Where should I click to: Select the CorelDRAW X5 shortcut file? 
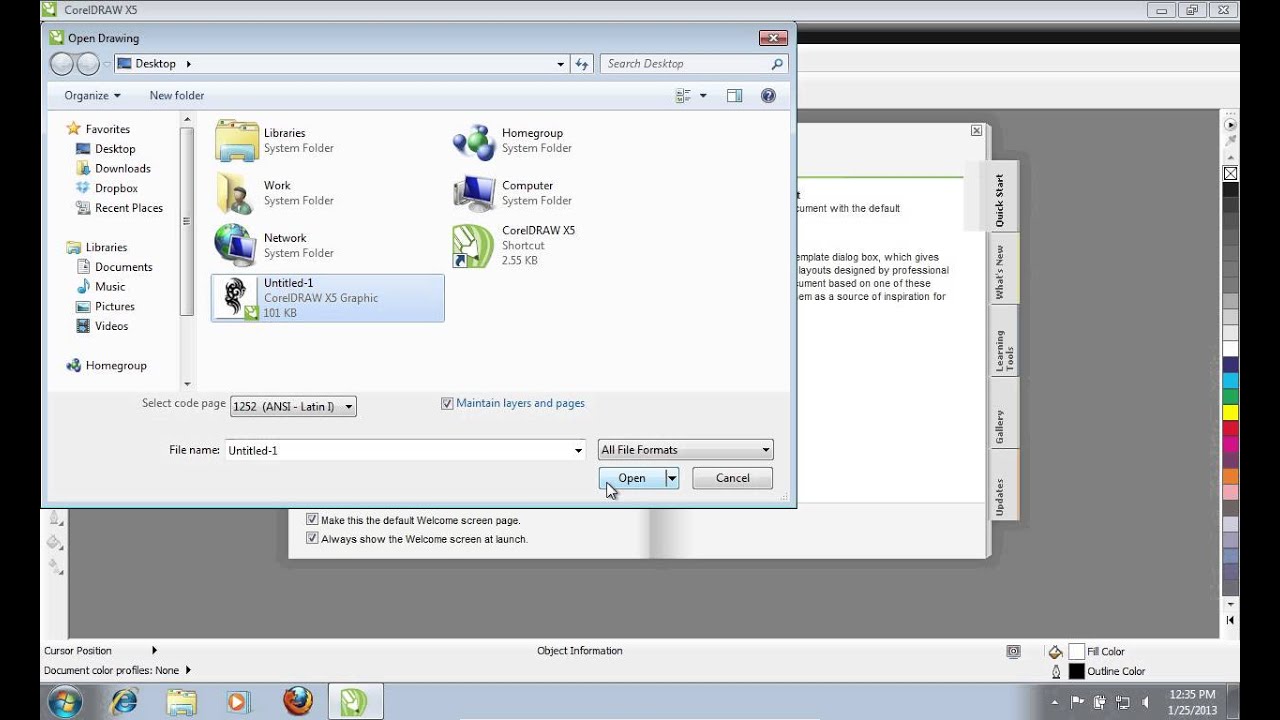tap(514, 245)
